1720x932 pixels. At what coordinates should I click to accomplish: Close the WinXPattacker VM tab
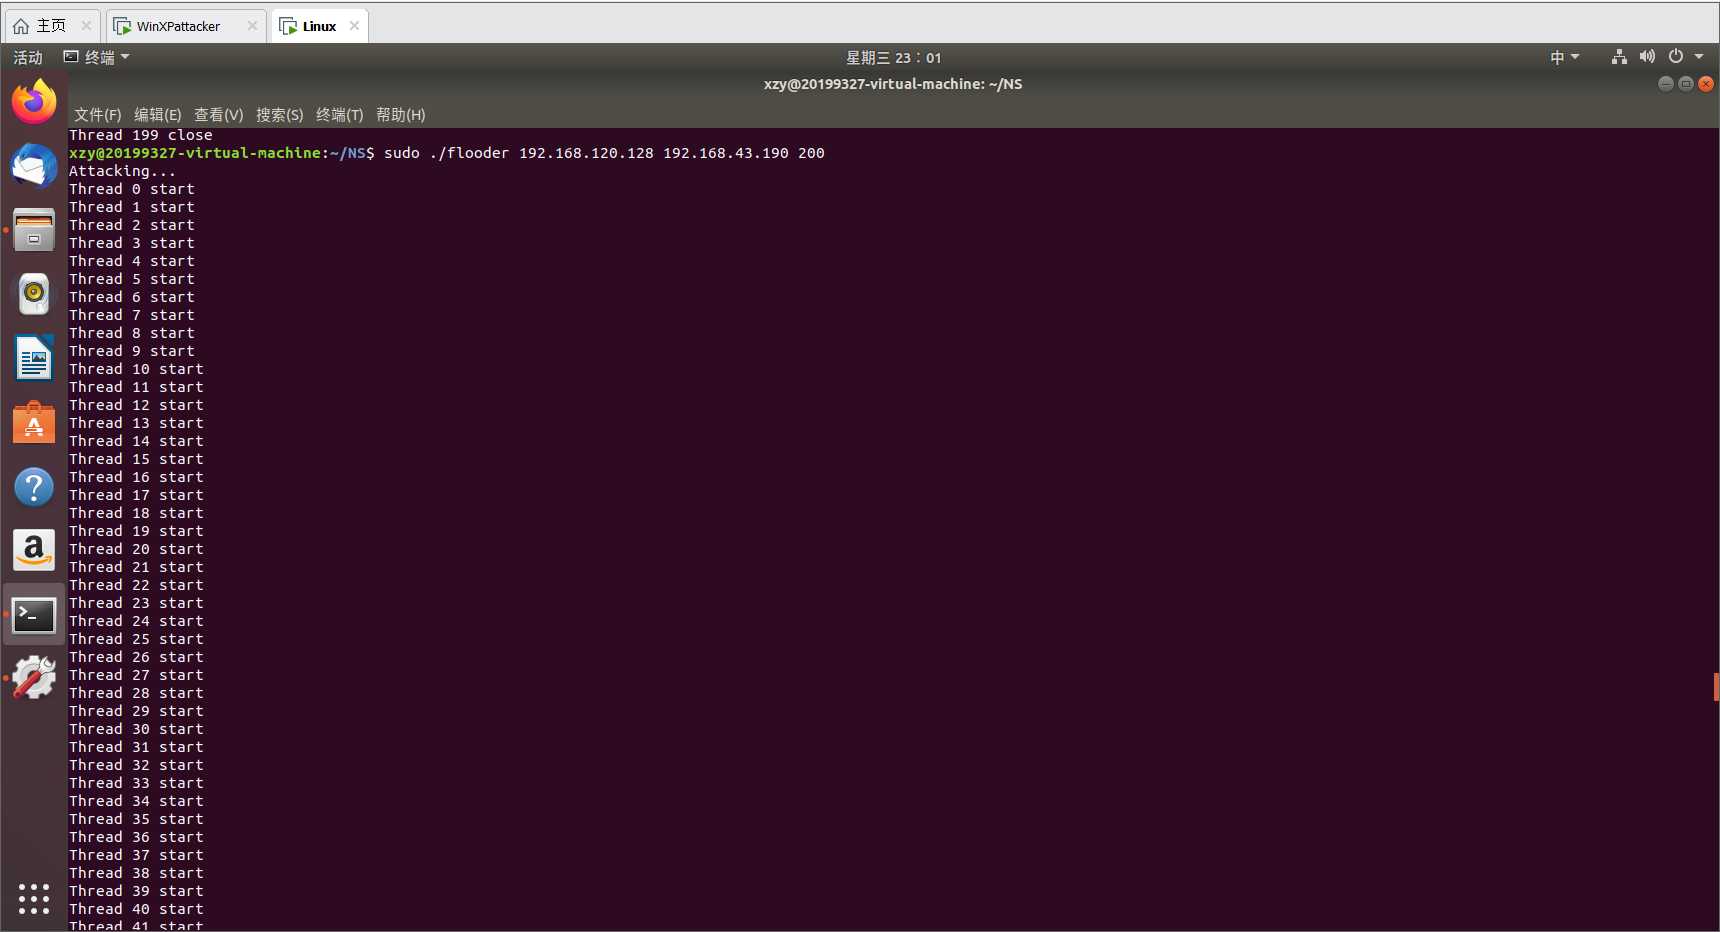[252, 26]
